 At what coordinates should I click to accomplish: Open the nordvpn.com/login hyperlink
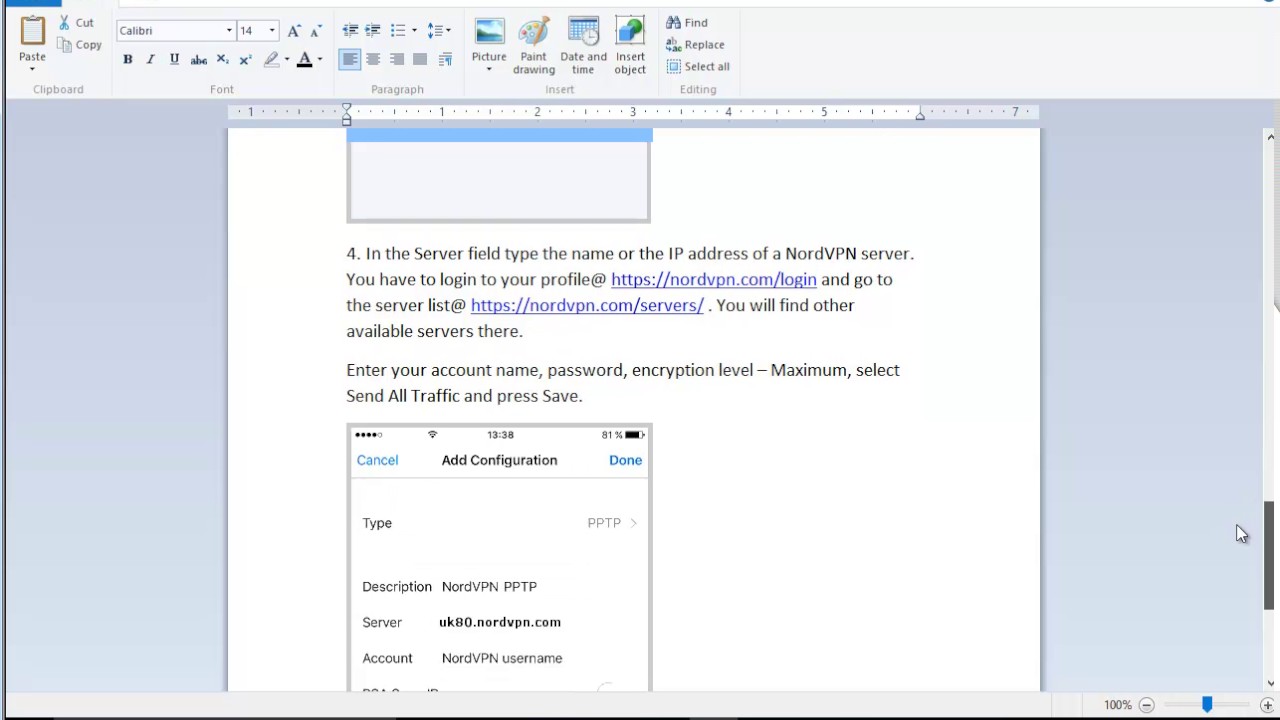[x=714, y=279]
